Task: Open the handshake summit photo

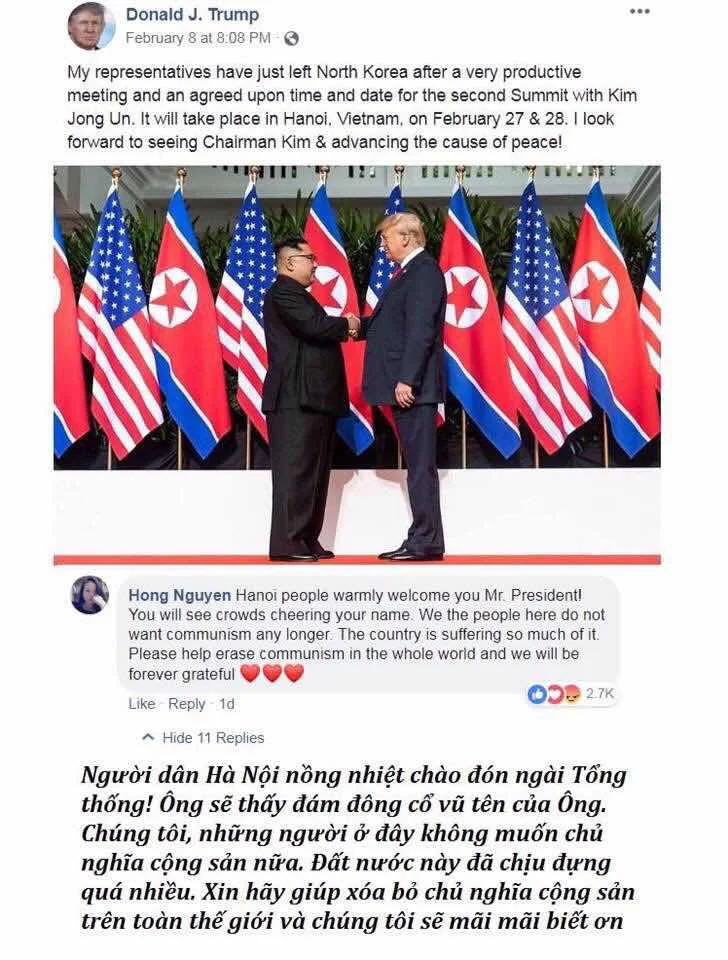Action: [x=357, y=365]
